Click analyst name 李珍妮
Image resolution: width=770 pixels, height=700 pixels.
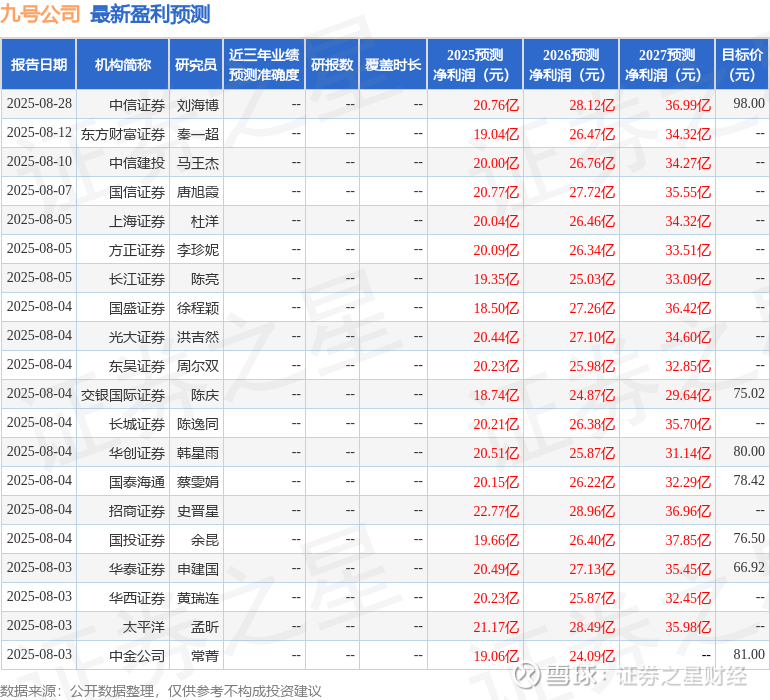(x=197, y=250)
